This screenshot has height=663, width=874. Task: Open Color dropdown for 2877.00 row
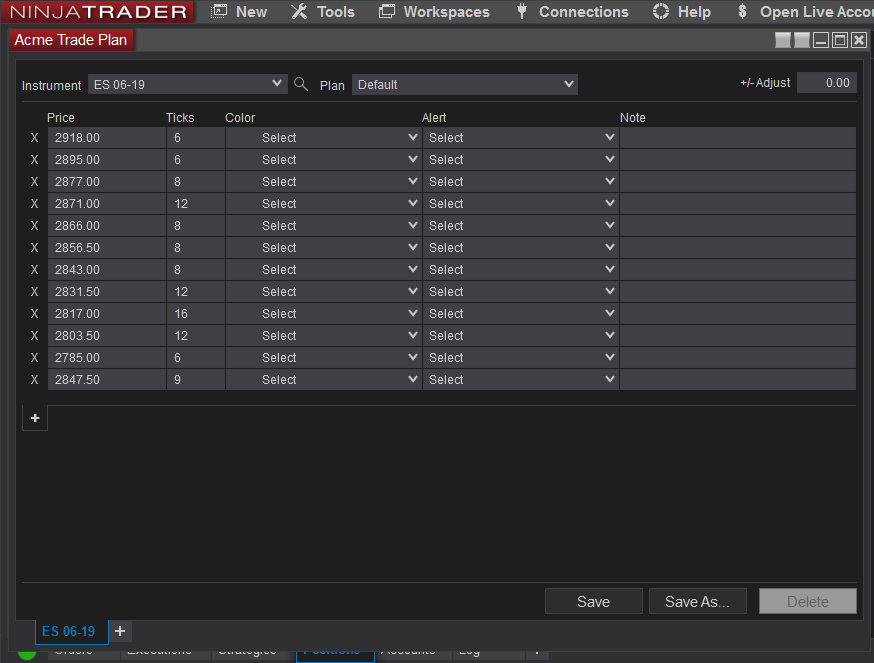[x=323, y=182]
